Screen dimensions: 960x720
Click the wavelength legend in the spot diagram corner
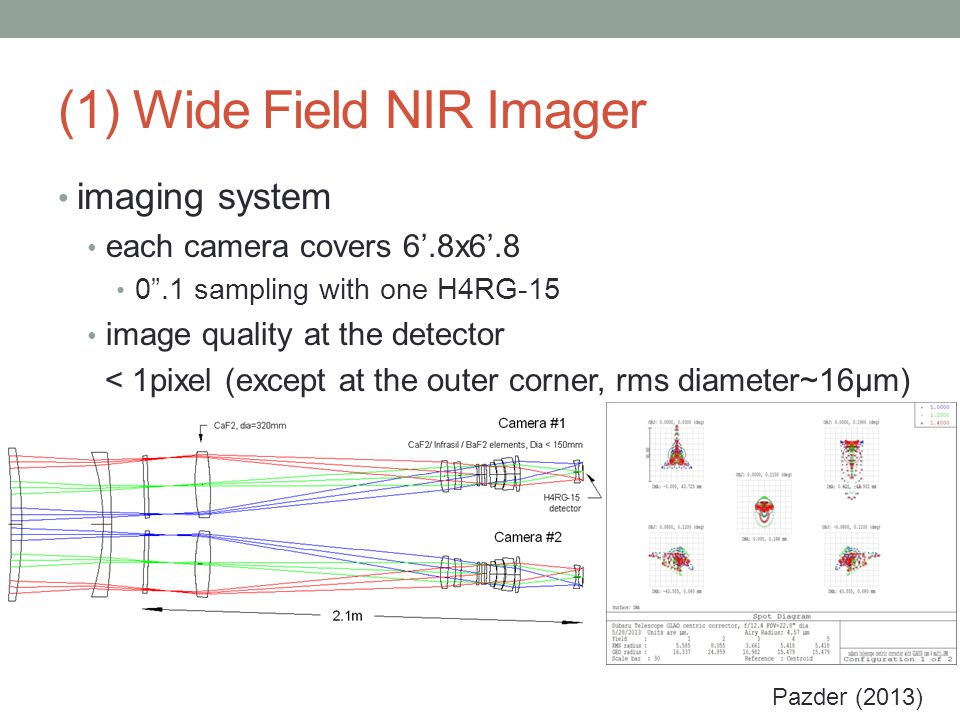[934, 414]
